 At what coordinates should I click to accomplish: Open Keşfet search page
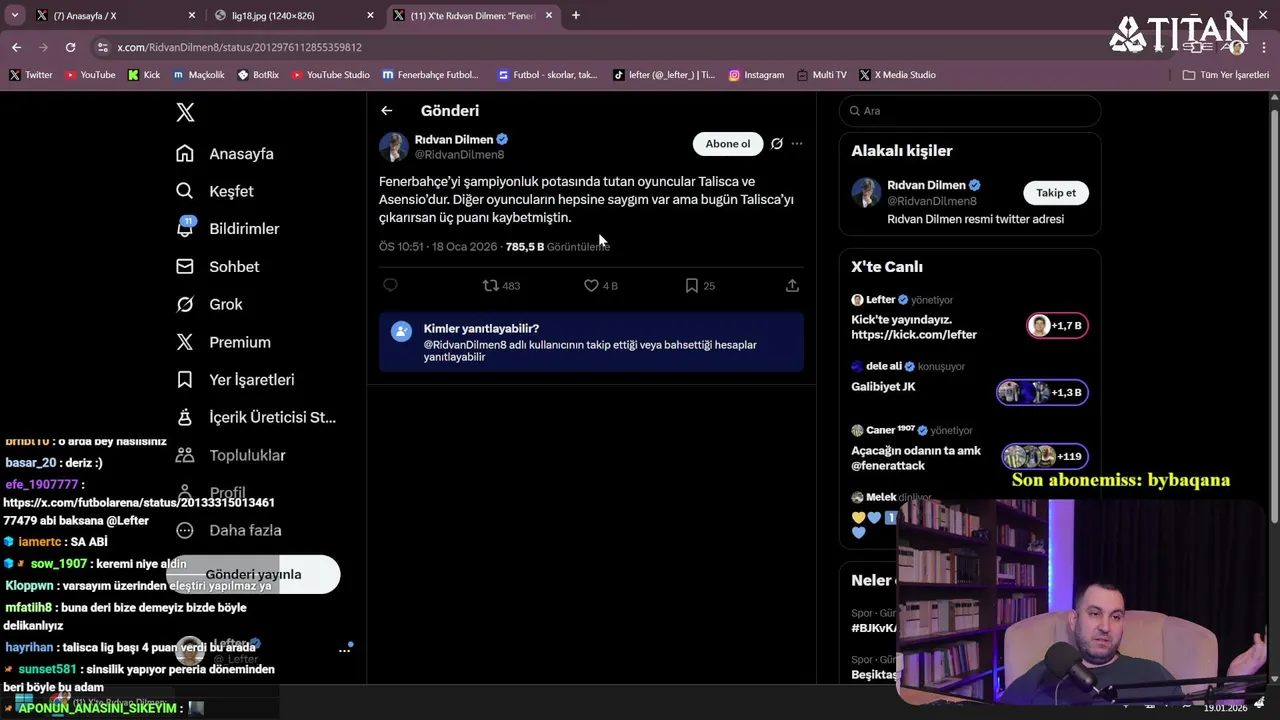tap(215, 191)
